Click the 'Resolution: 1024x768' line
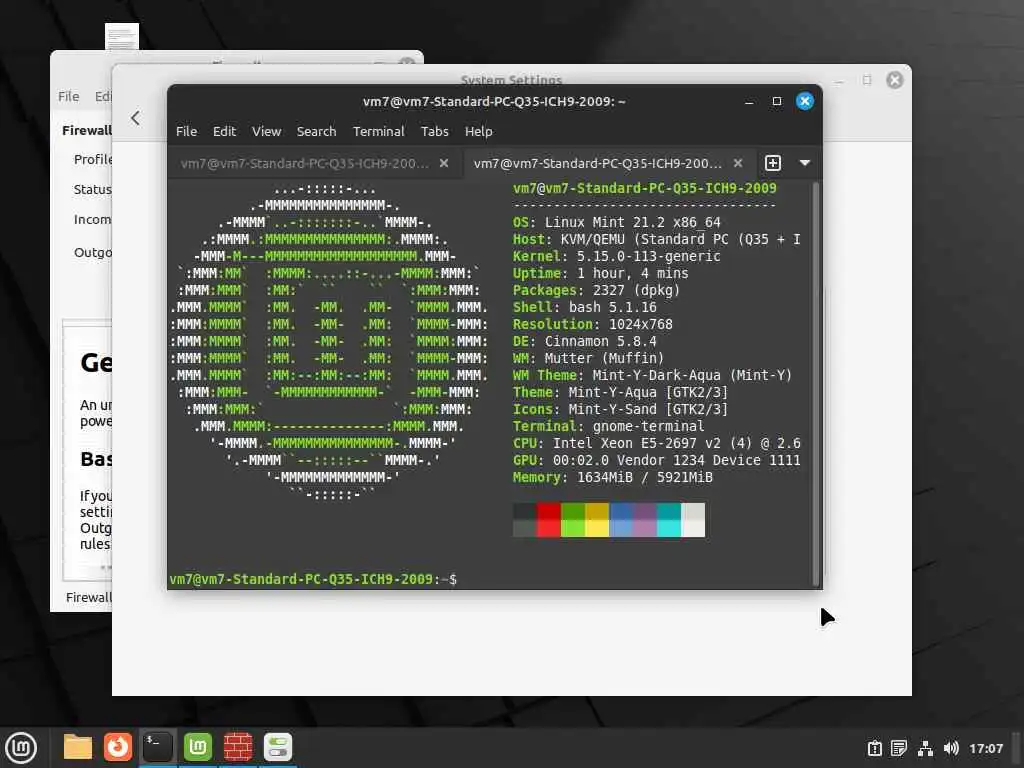The height and width of the screenshot is (768, 1024). [592, 325]
